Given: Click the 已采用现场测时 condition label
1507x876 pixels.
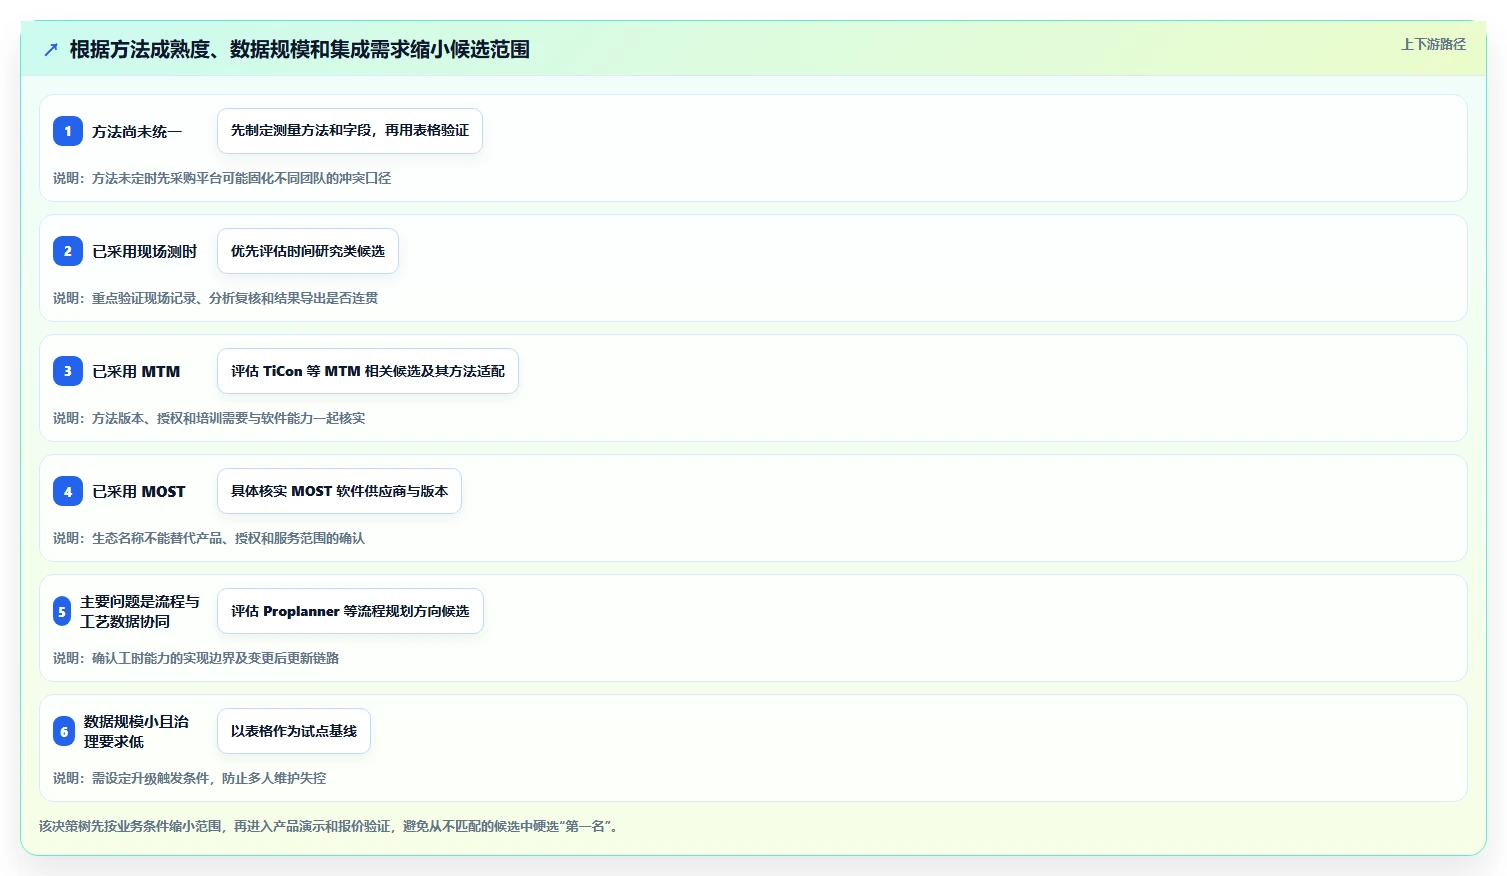Looking at the screenshot, I should (x=145, y=251).
